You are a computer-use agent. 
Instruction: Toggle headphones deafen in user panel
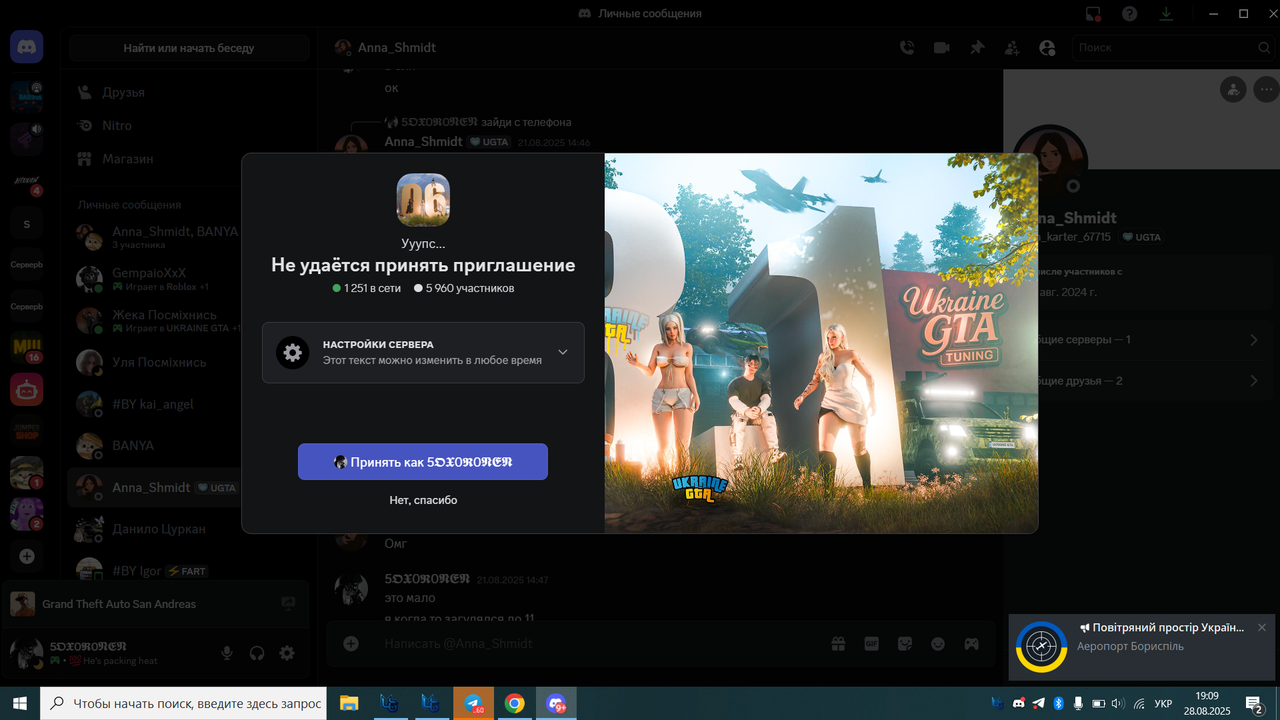(257, 653)
